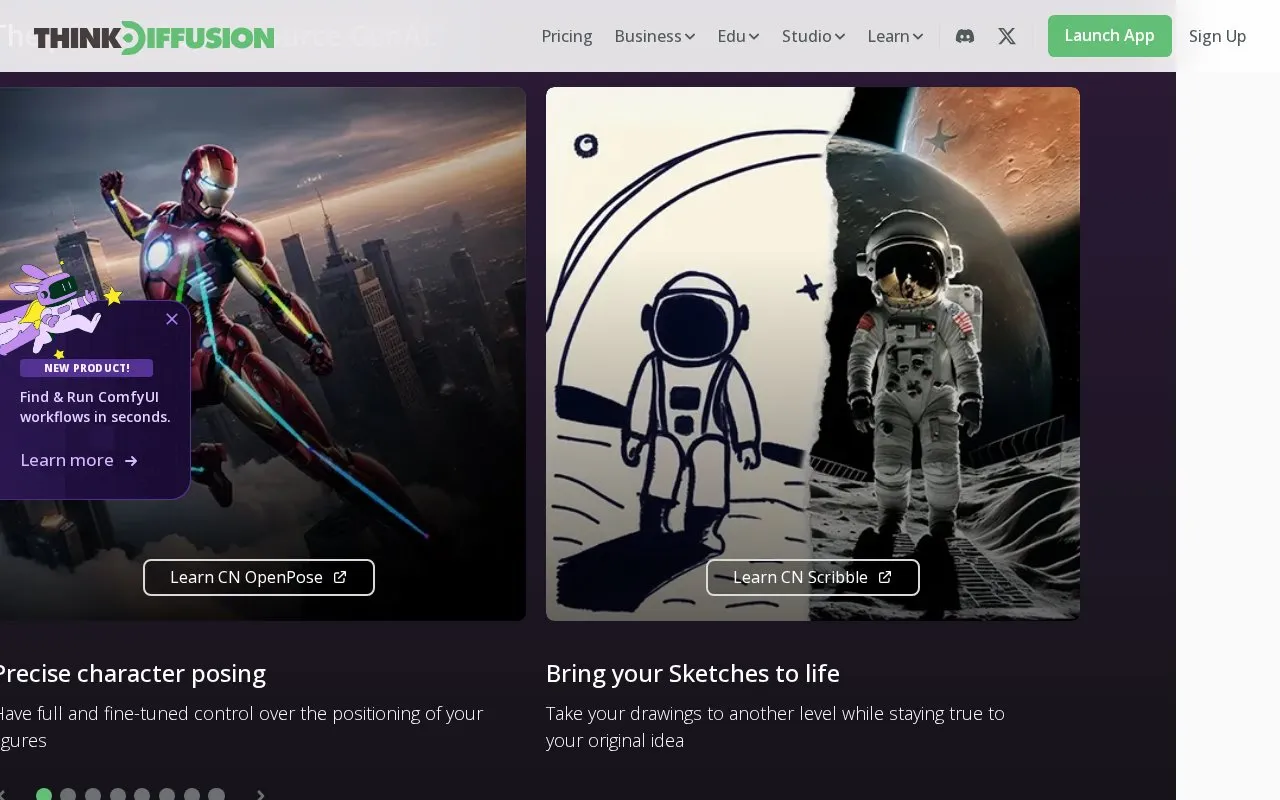Open the Learn CN OpenPose button
1280x800 pixels.
pyautogui.click(x=259, y=577)
